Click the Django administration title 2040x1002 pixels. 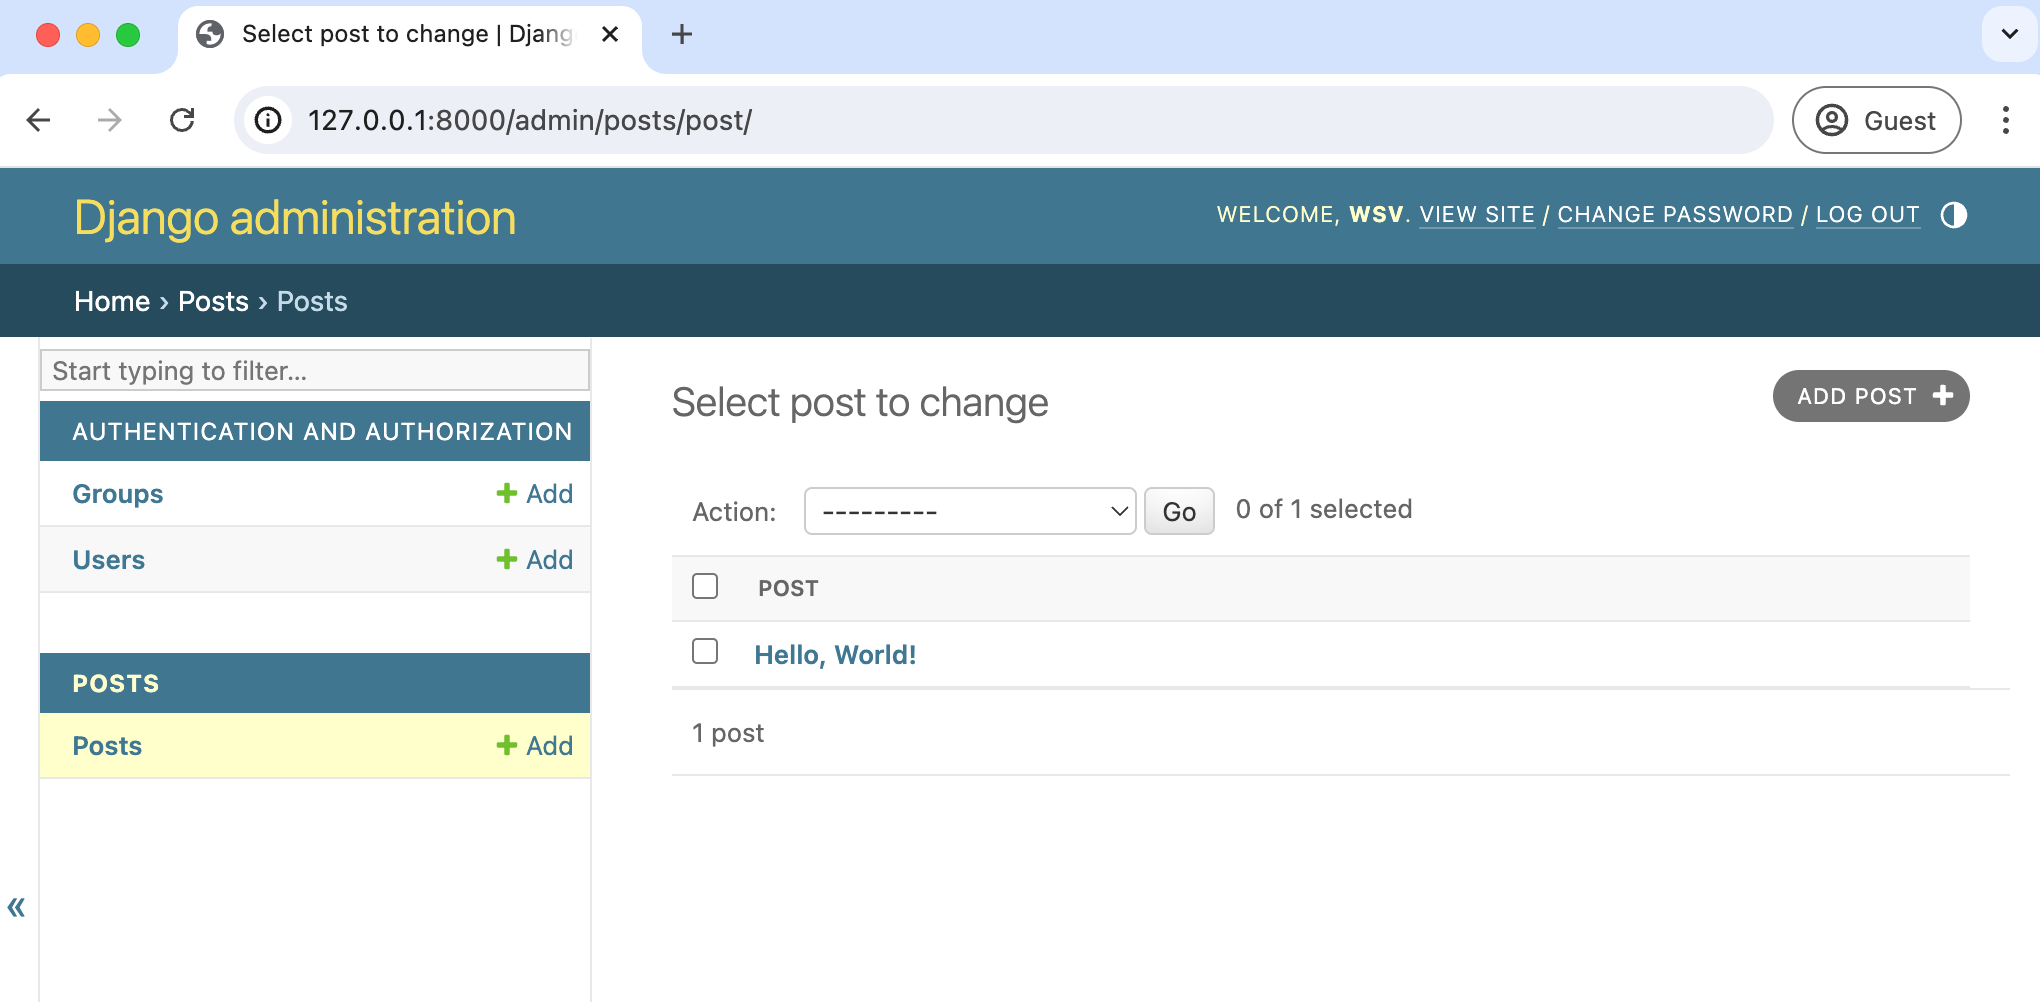point(295,218)
